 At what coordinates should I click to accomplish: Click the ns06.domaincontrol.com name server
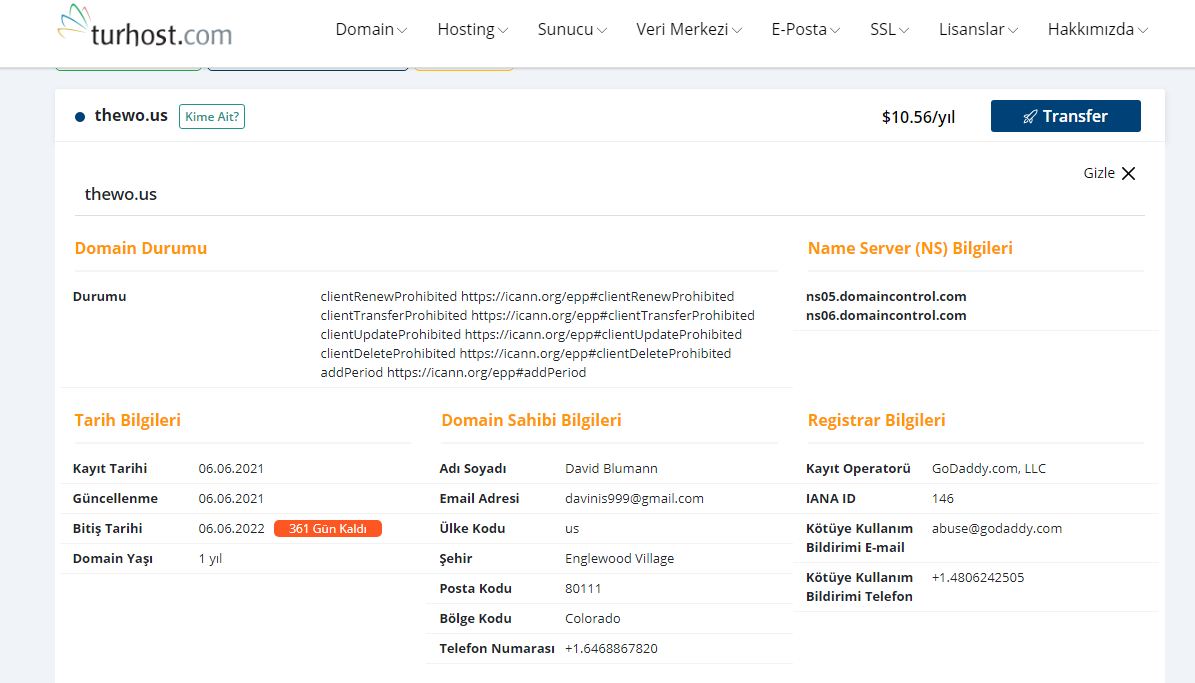(886, 316)
